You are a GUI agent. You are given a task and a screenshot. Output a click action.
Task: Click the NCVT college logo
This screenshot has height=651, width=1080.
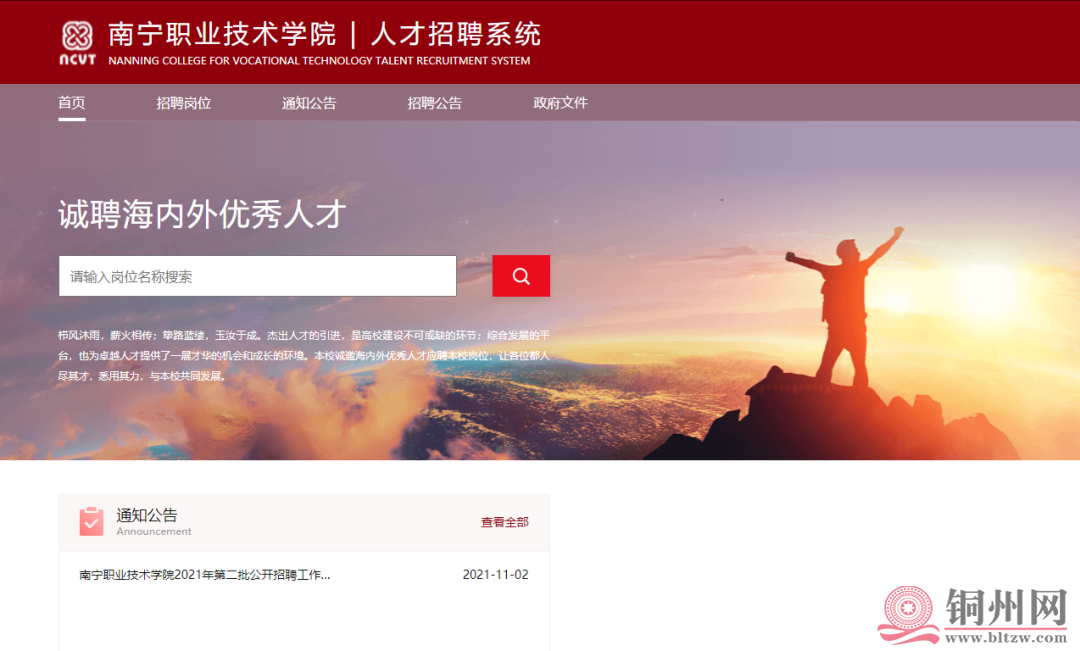click(x=77, y=43)
